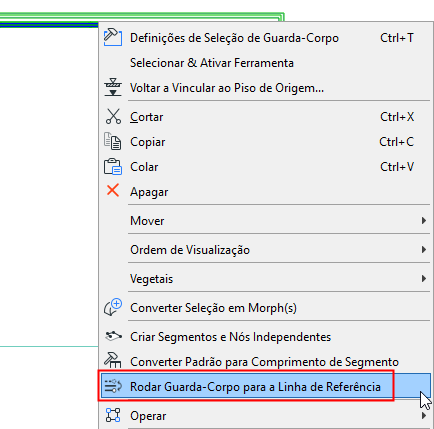
Task: Click the Ctrl+V shortcut label
Action: tap(397, 167)
